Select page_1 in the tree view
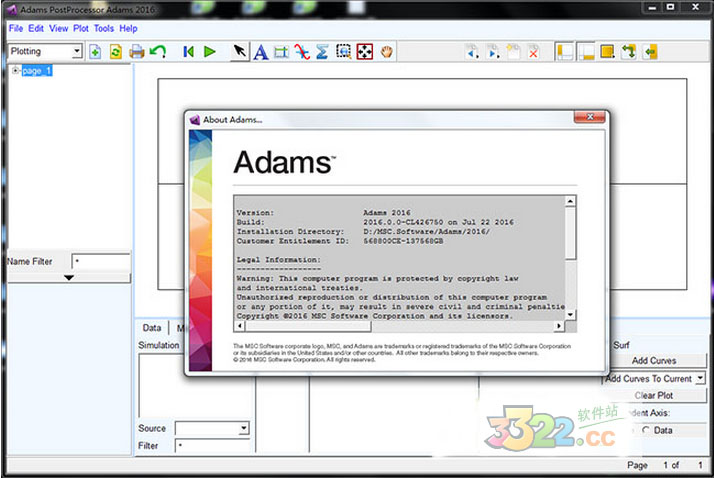This screenshot has height=478, width=714. [36, 71]
